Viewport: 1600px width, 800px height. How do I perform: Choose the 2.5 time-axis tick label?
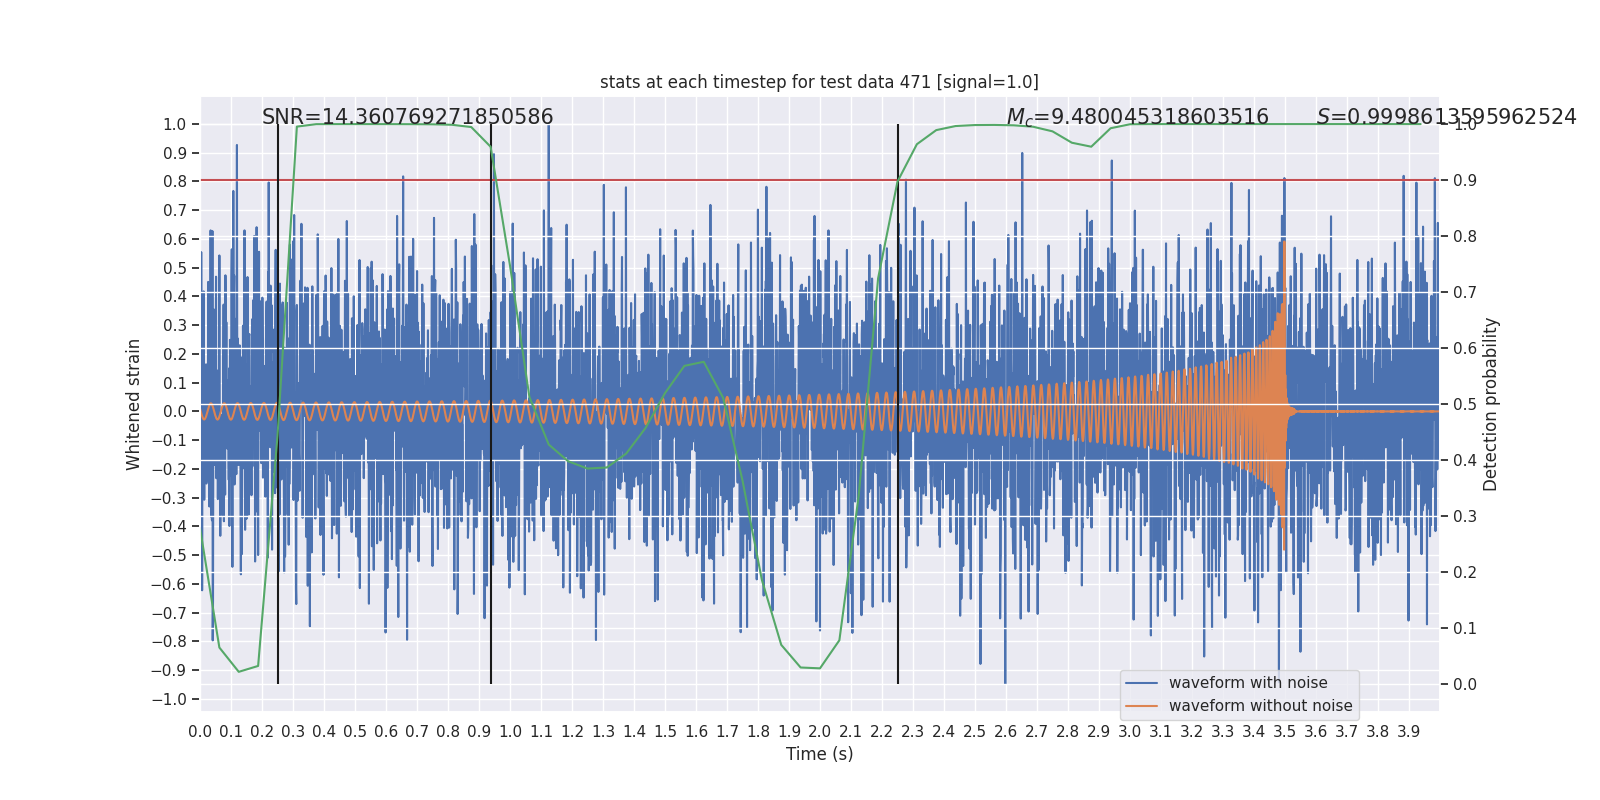point(975,731)
